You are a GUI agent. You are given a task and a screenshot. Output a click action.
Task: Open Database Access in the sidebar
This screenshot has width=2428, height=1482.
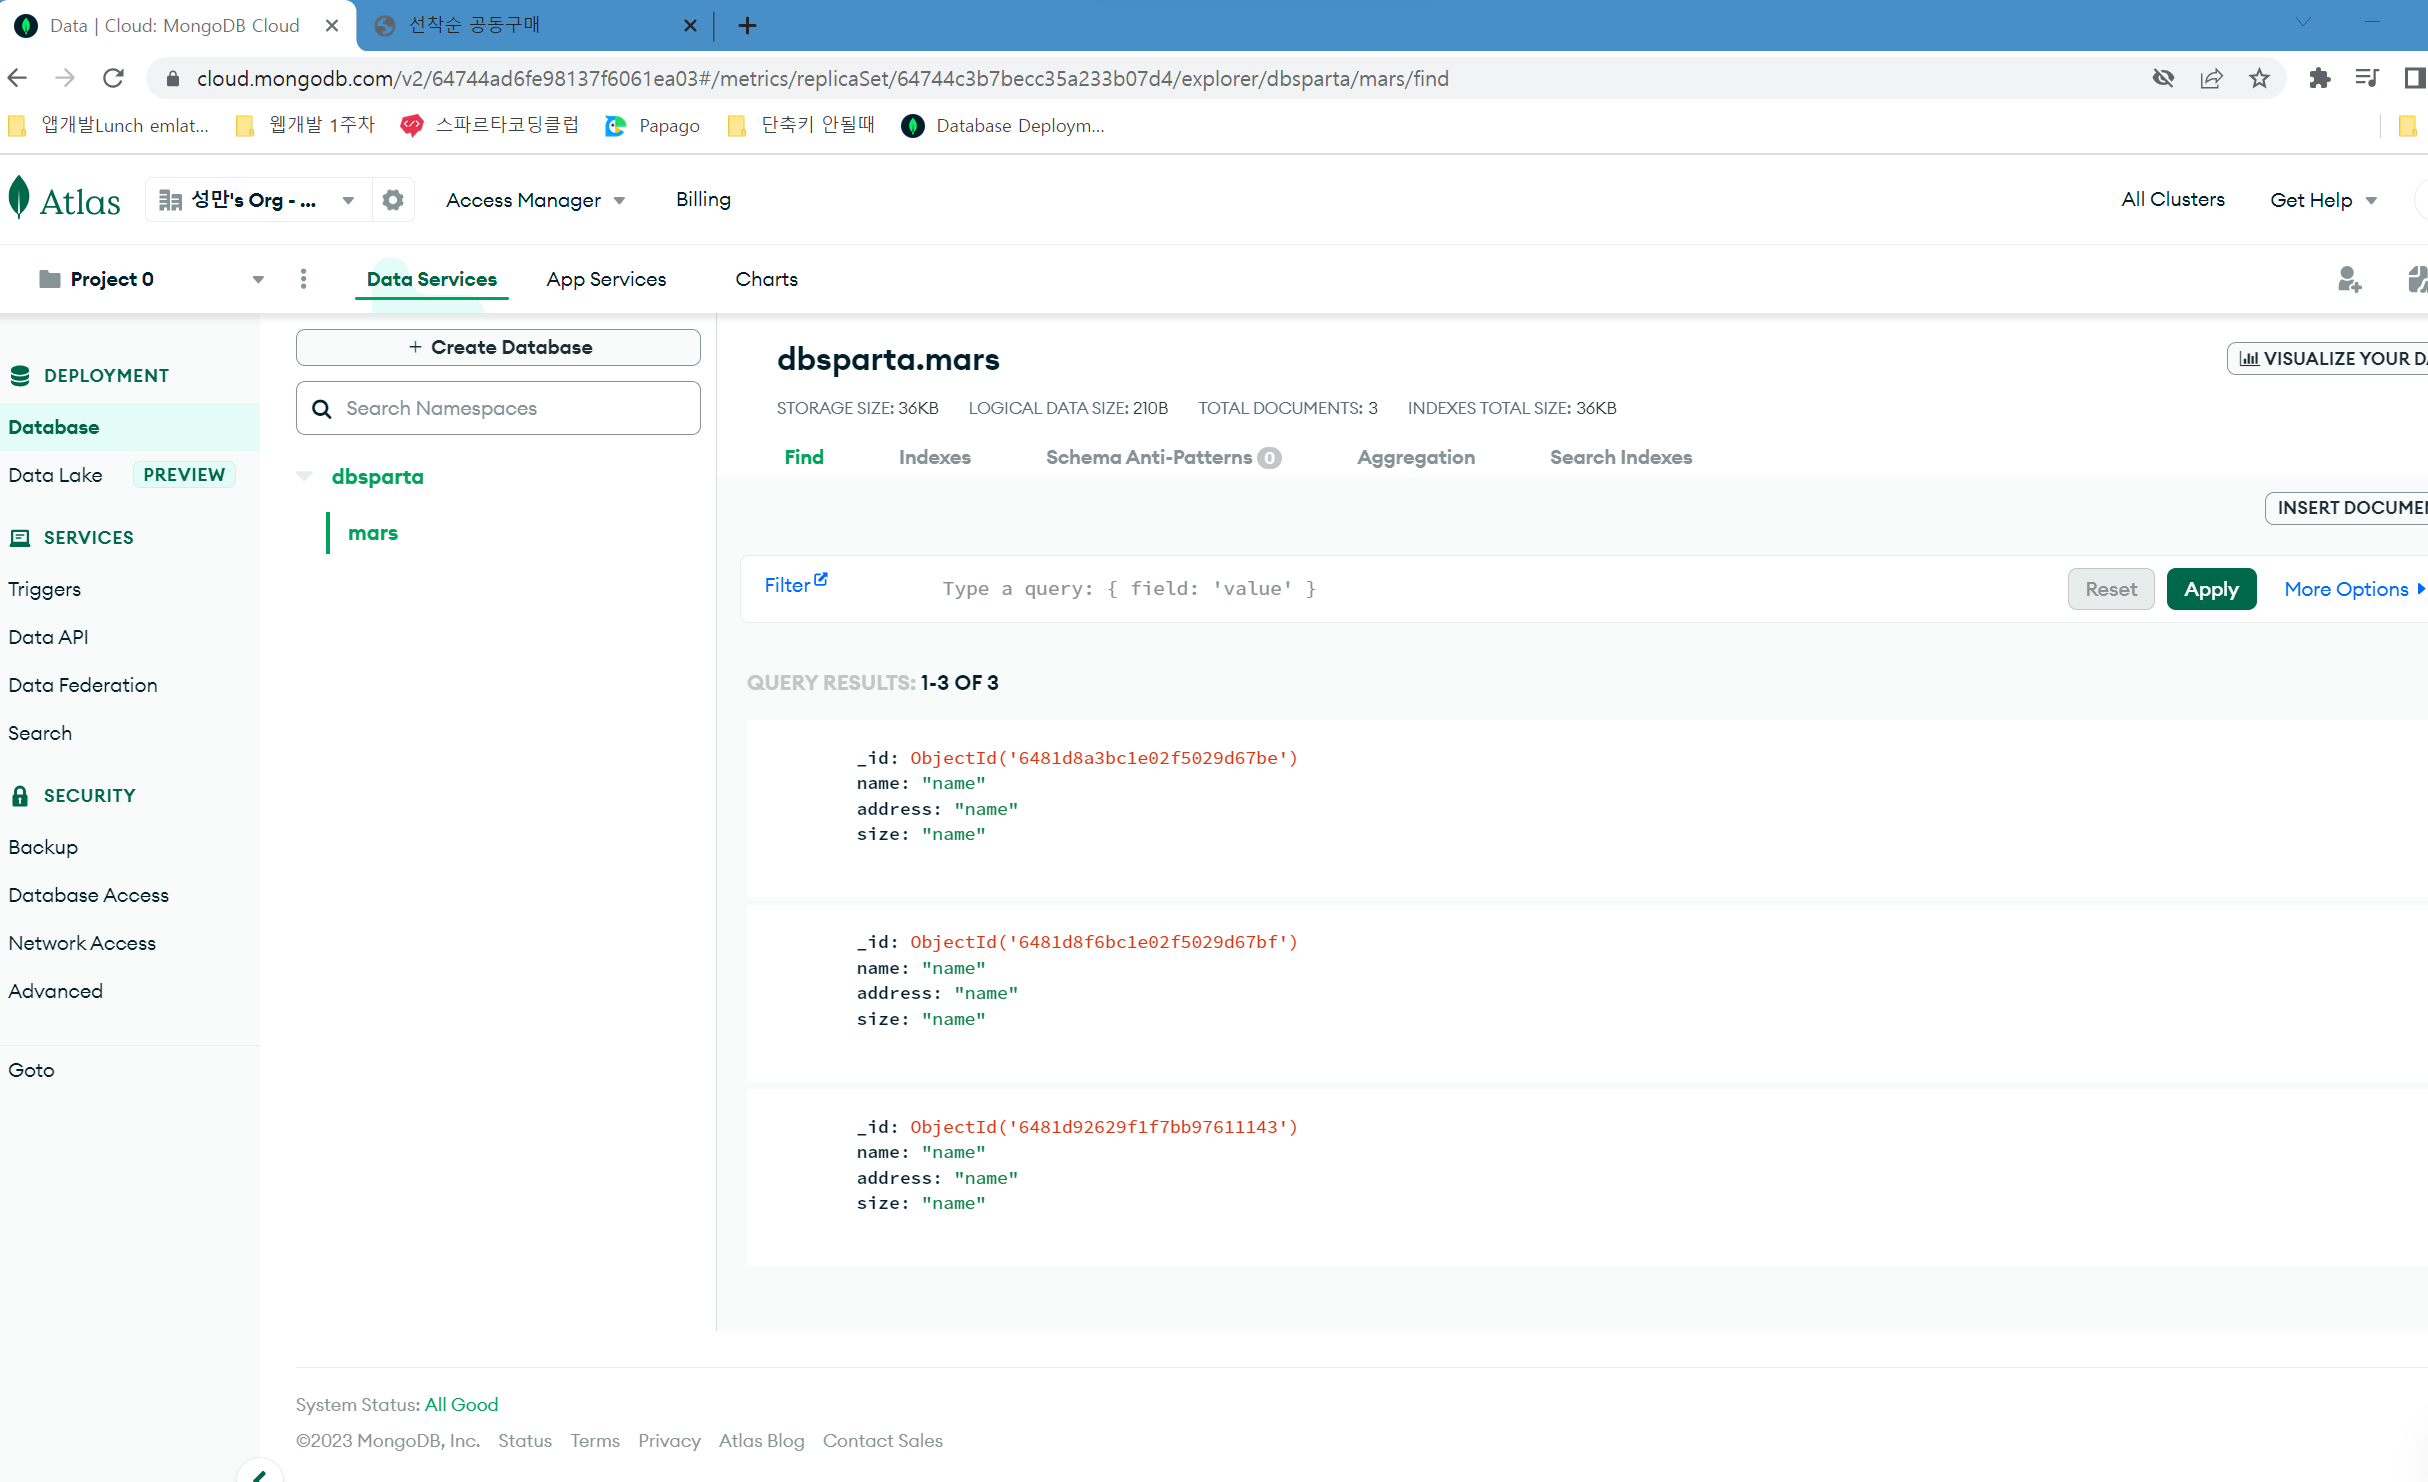[88, 895]
